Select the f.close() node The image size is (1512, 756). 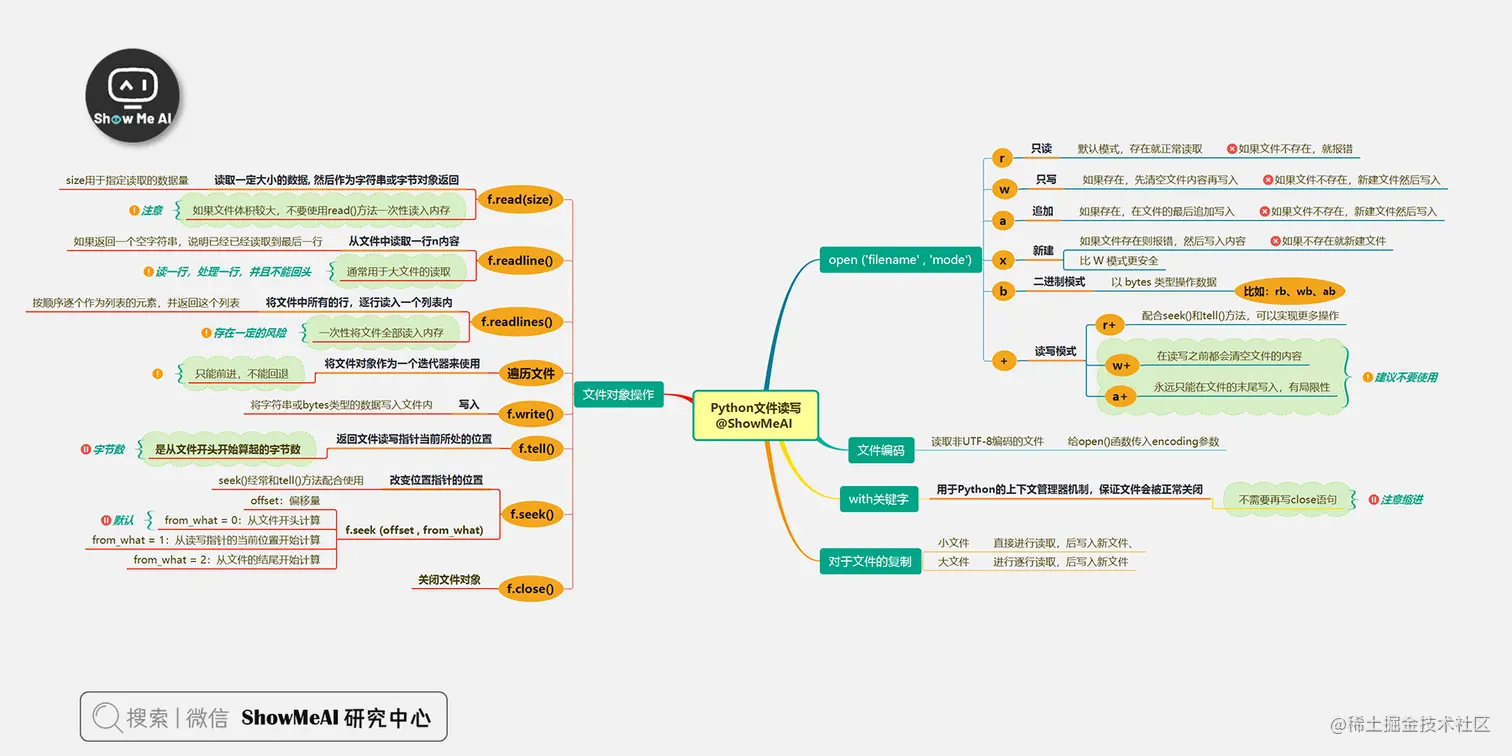coord(530,588)
